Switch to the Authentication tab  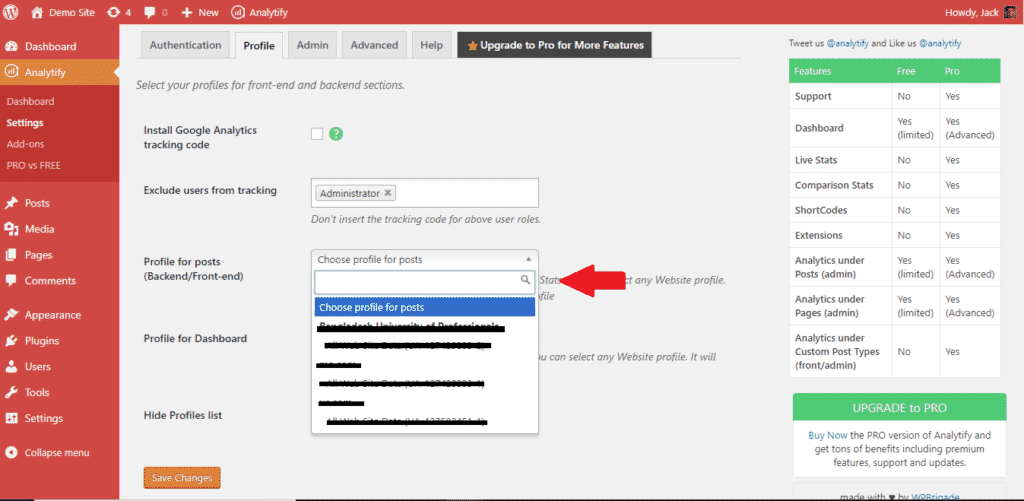point(185,45)
